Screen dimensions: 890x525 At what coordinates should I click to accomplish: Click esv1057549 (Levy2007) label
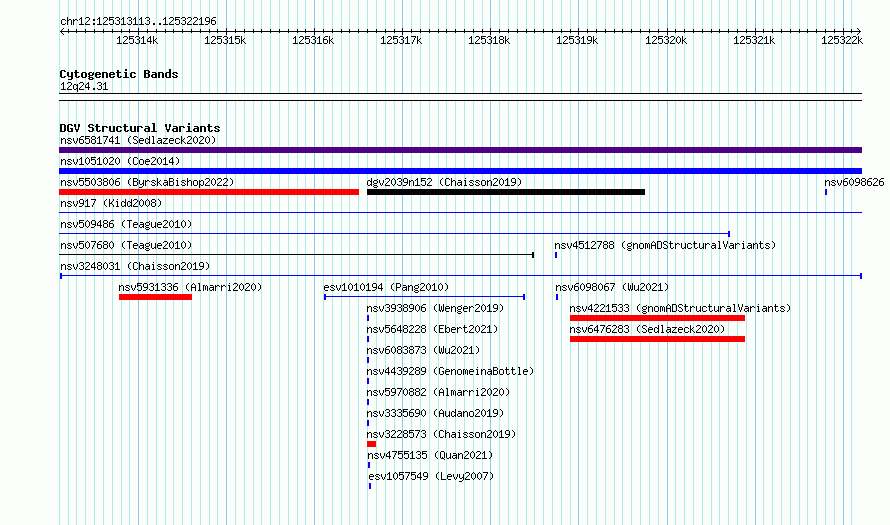(x=431, y=476)
